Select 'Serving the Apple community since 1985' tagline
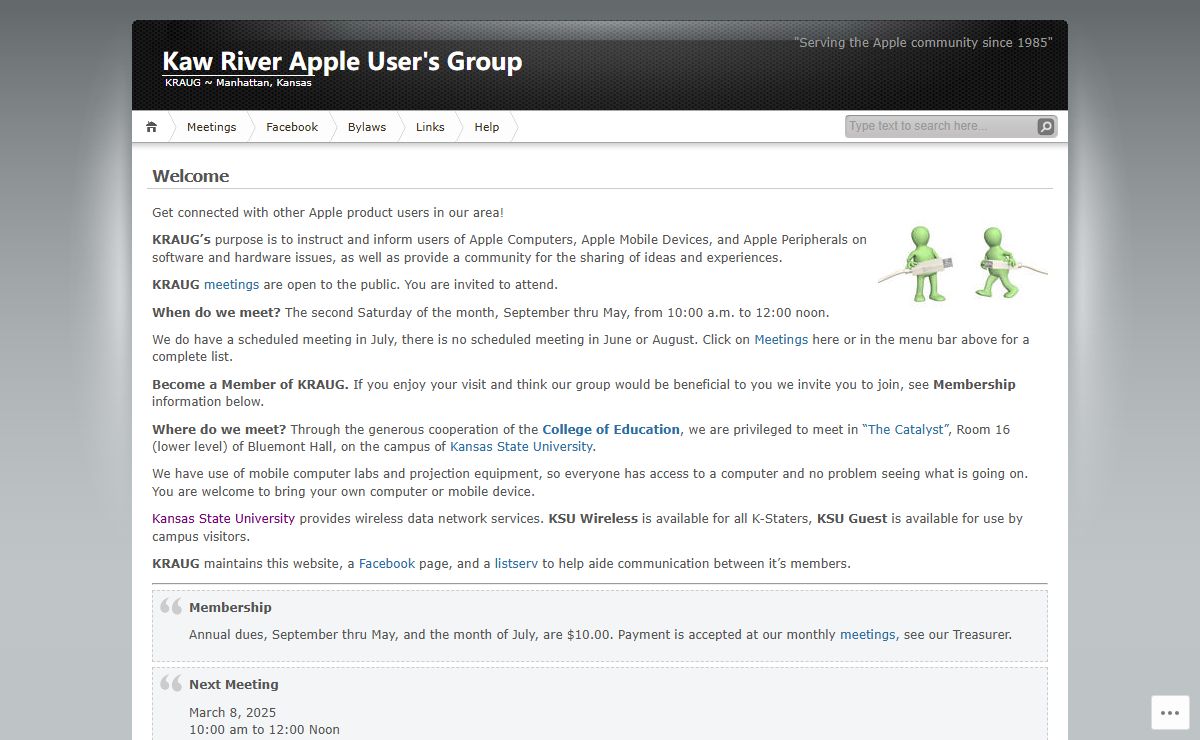This screenshot has height=740, width=1200. tap(923, 43)
